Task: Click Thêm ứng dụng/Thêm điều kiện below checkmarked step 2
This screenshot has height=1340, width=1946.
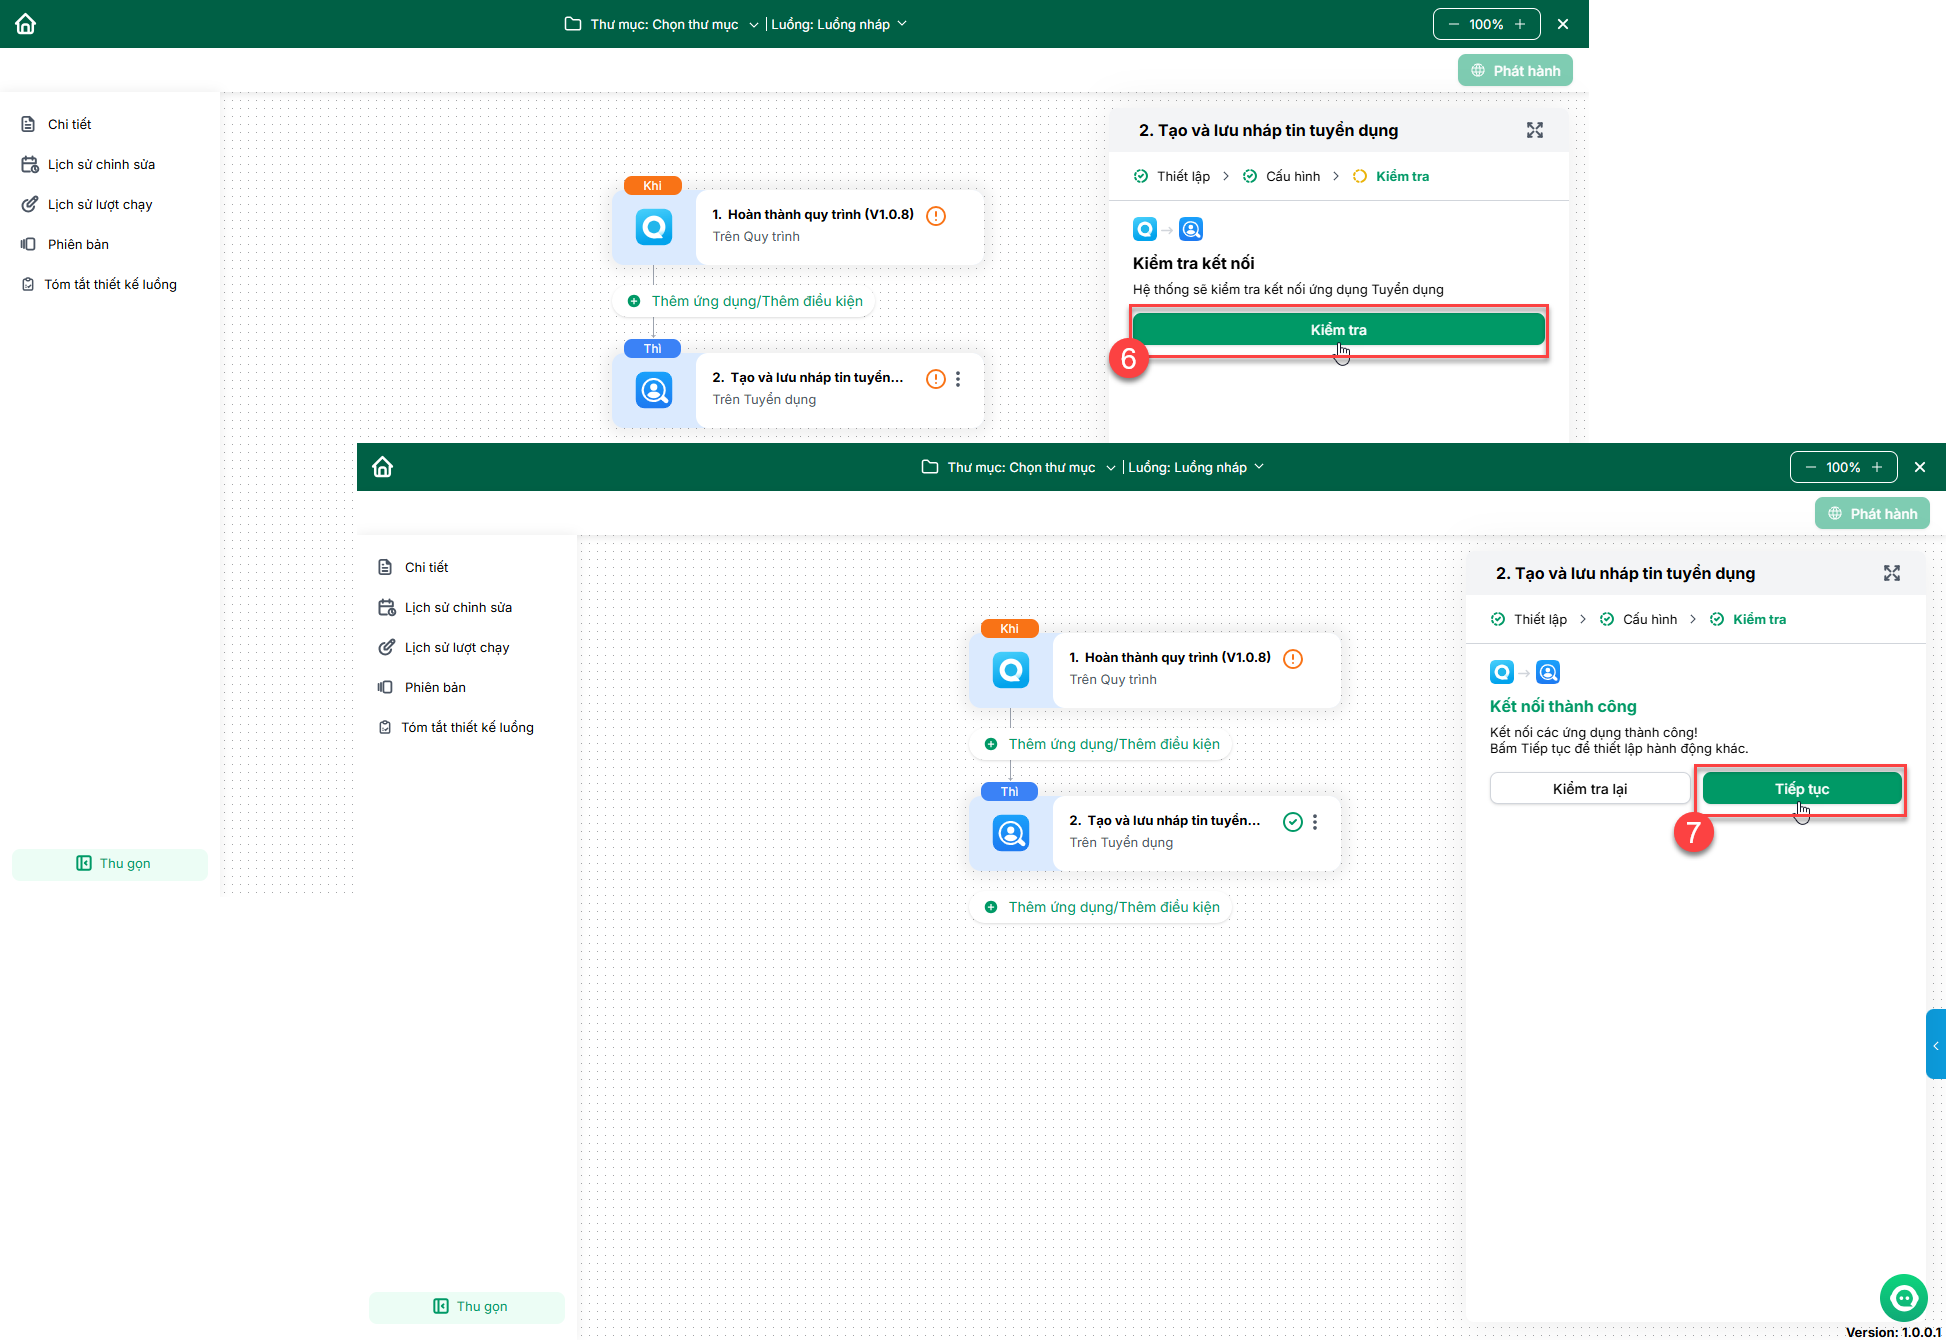Action: click(1113, 907)
